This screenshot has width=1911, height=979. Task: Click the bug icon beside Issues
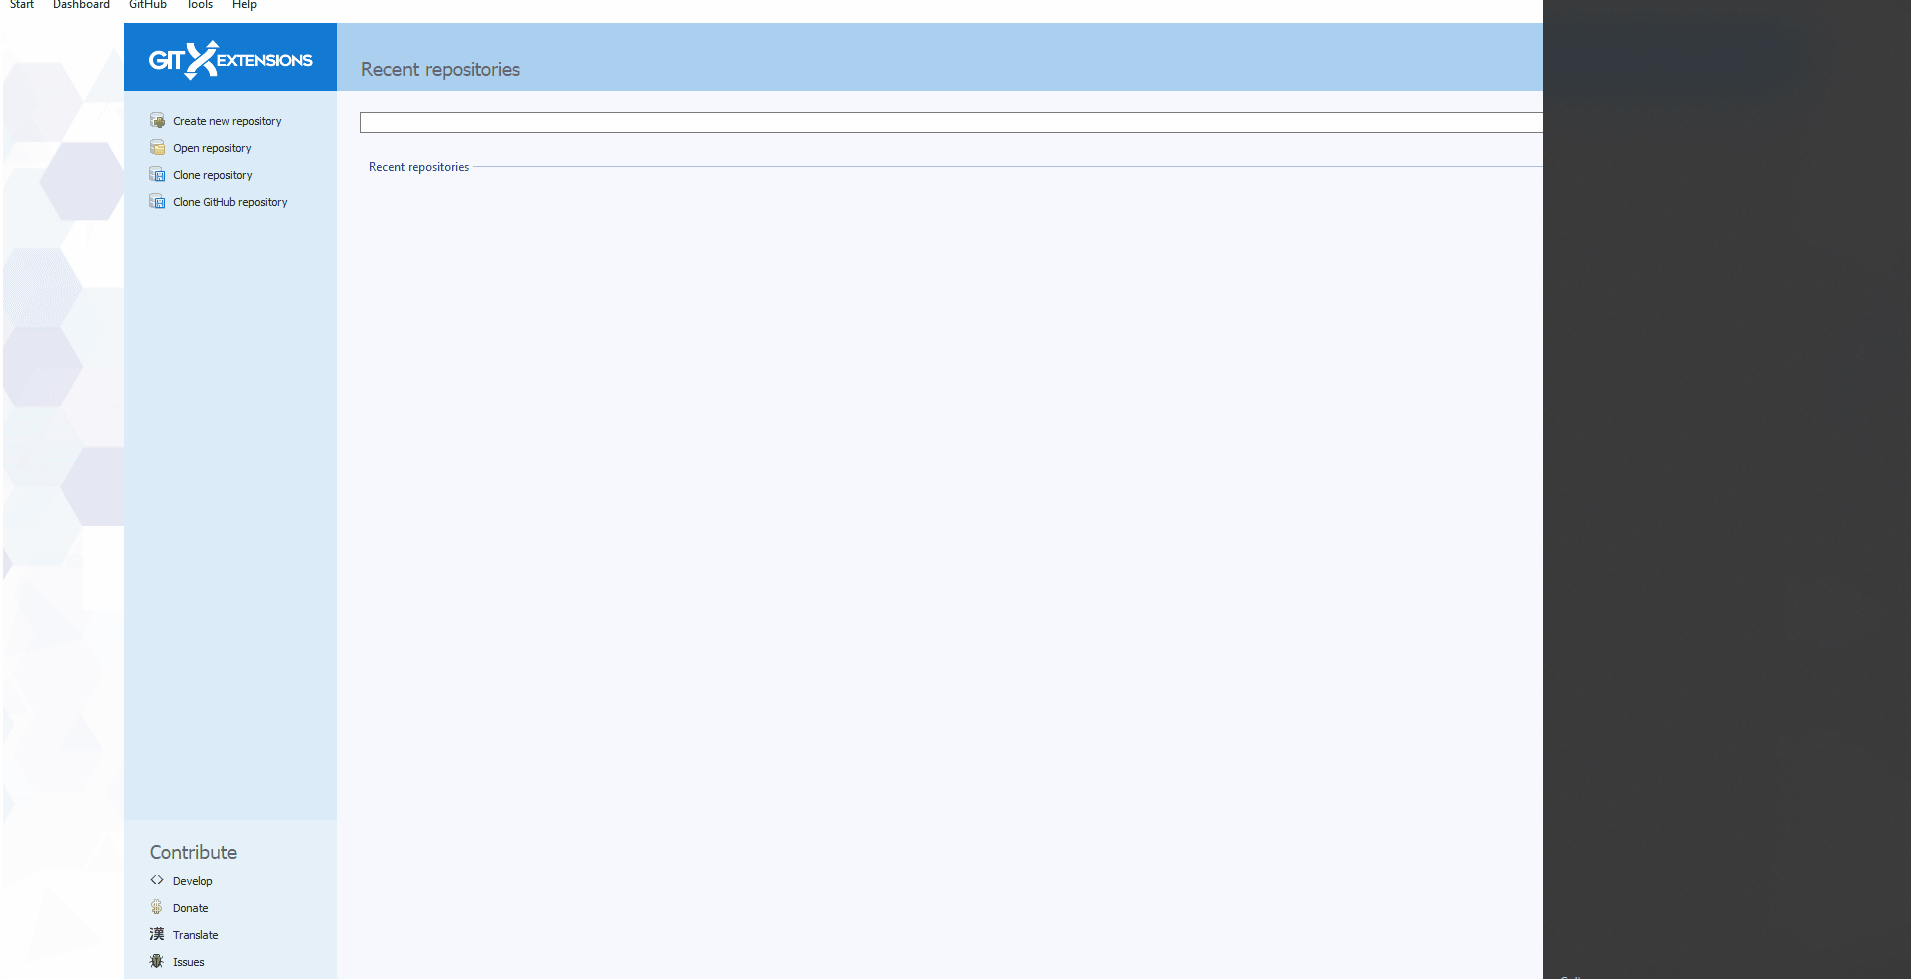click(x=157, y=961)
